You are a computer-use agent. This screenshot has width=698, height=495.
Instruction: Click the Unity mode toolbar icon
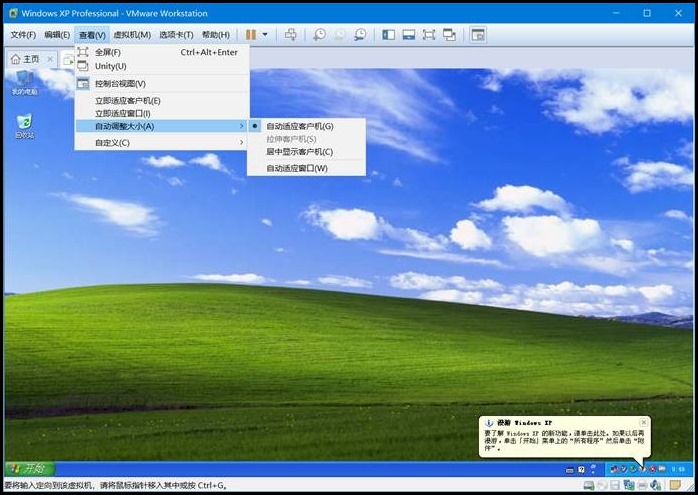click(x=449, y=35)
